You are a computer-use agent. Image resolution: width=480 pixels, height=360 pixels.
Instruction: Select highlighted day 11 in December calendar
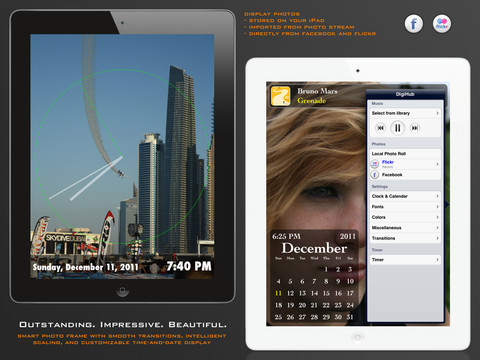pyautogui.click(x=278, y=293)
